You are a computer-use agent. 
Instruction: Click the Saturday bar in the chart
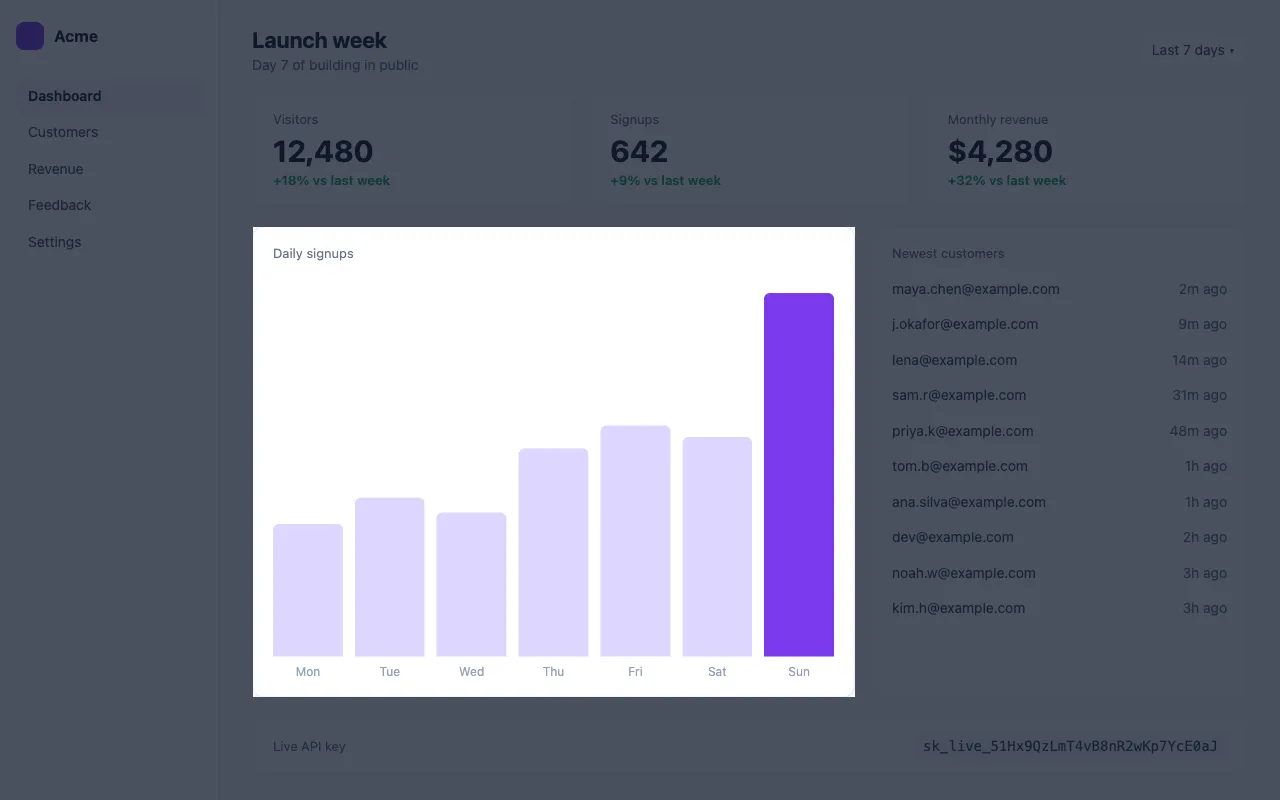click(717, 547)
